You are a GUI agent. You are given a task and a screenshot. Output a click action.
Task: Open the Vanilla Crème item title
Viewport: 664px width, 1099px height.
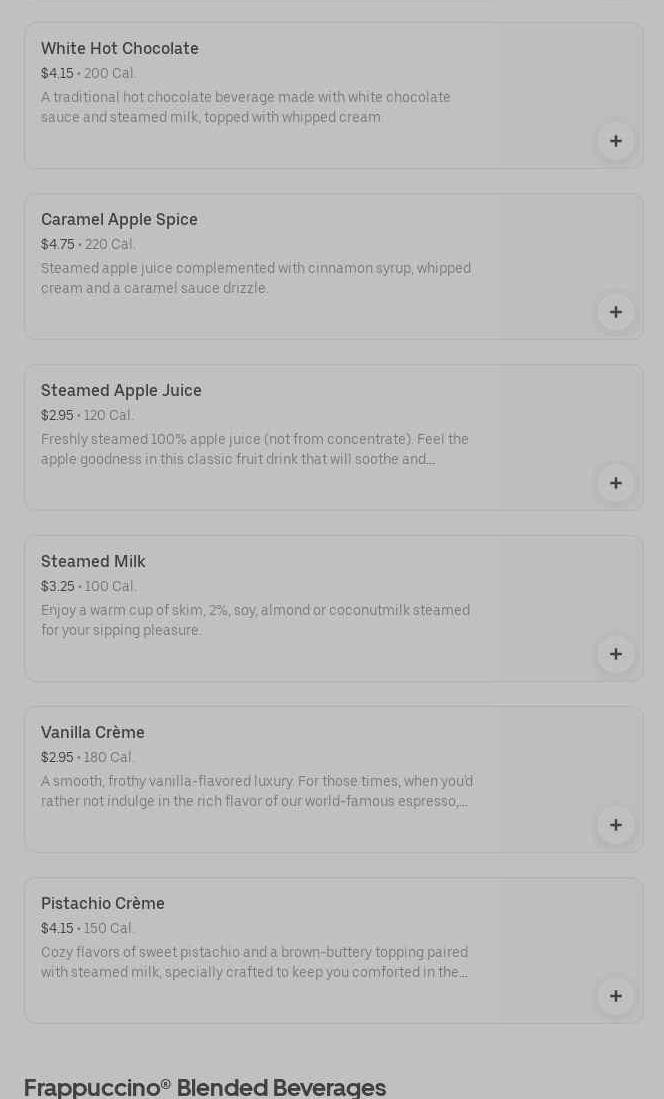coord(93,733)
